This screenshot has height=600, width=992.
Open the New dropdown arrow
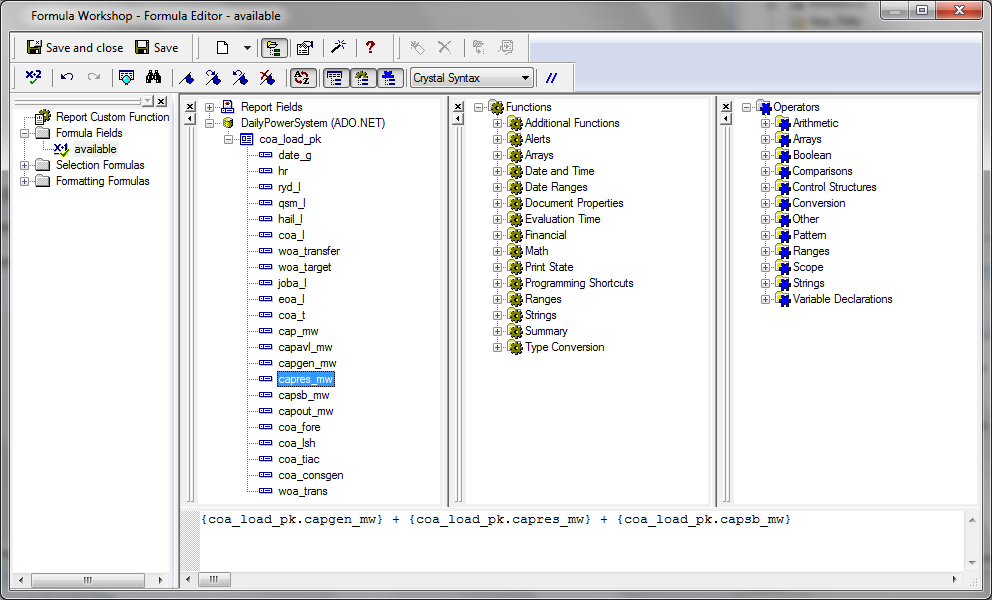point(247,47)
